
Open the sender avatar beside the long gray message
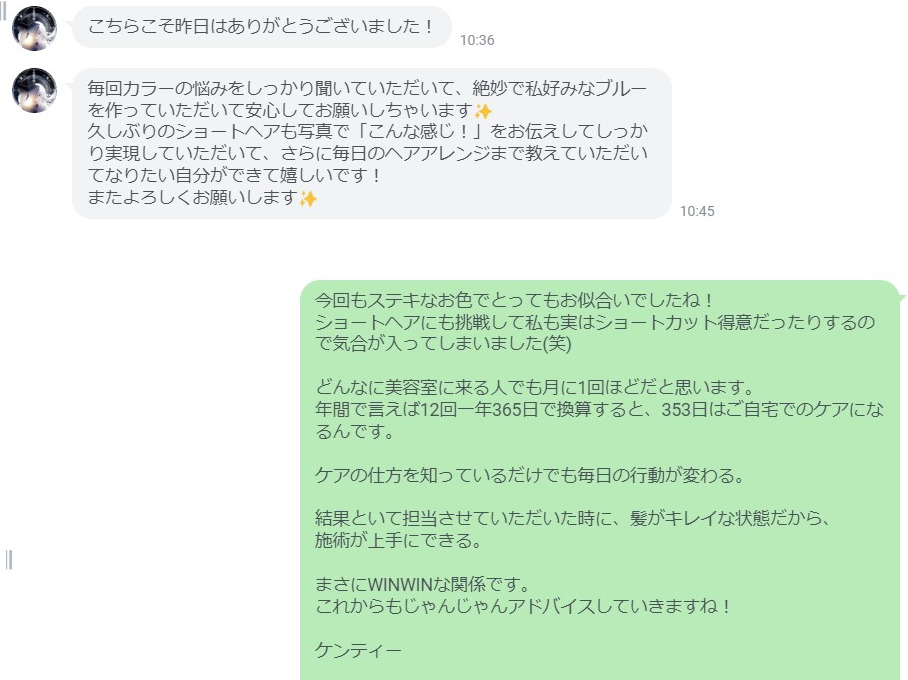(x=34, y=90)
